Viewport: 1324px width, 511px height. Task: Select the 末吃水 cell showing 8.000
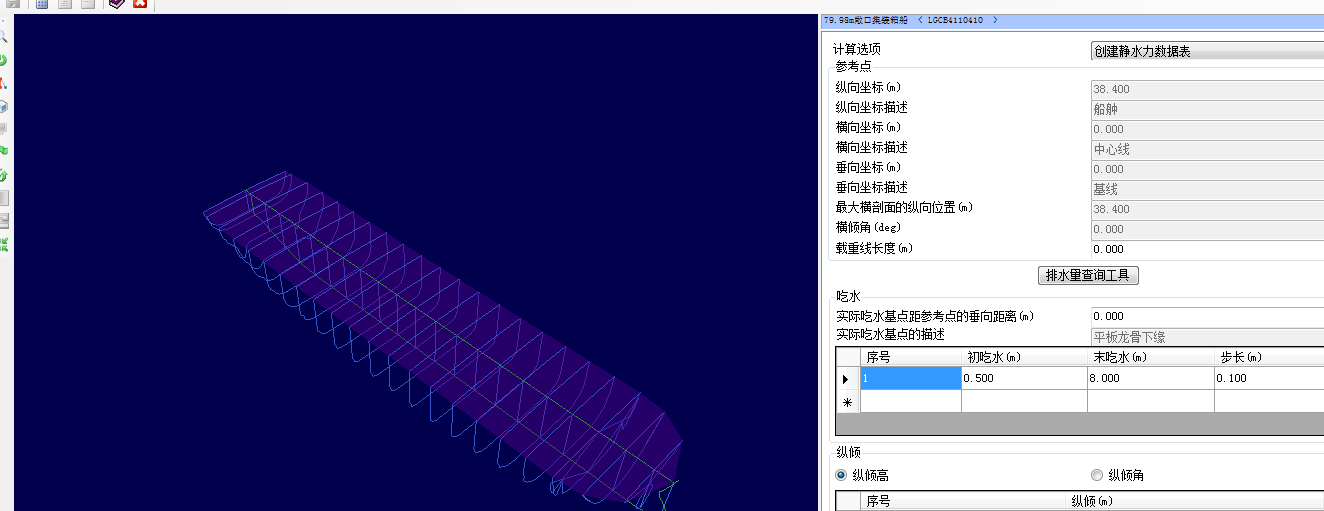(x=1150, y=379)
